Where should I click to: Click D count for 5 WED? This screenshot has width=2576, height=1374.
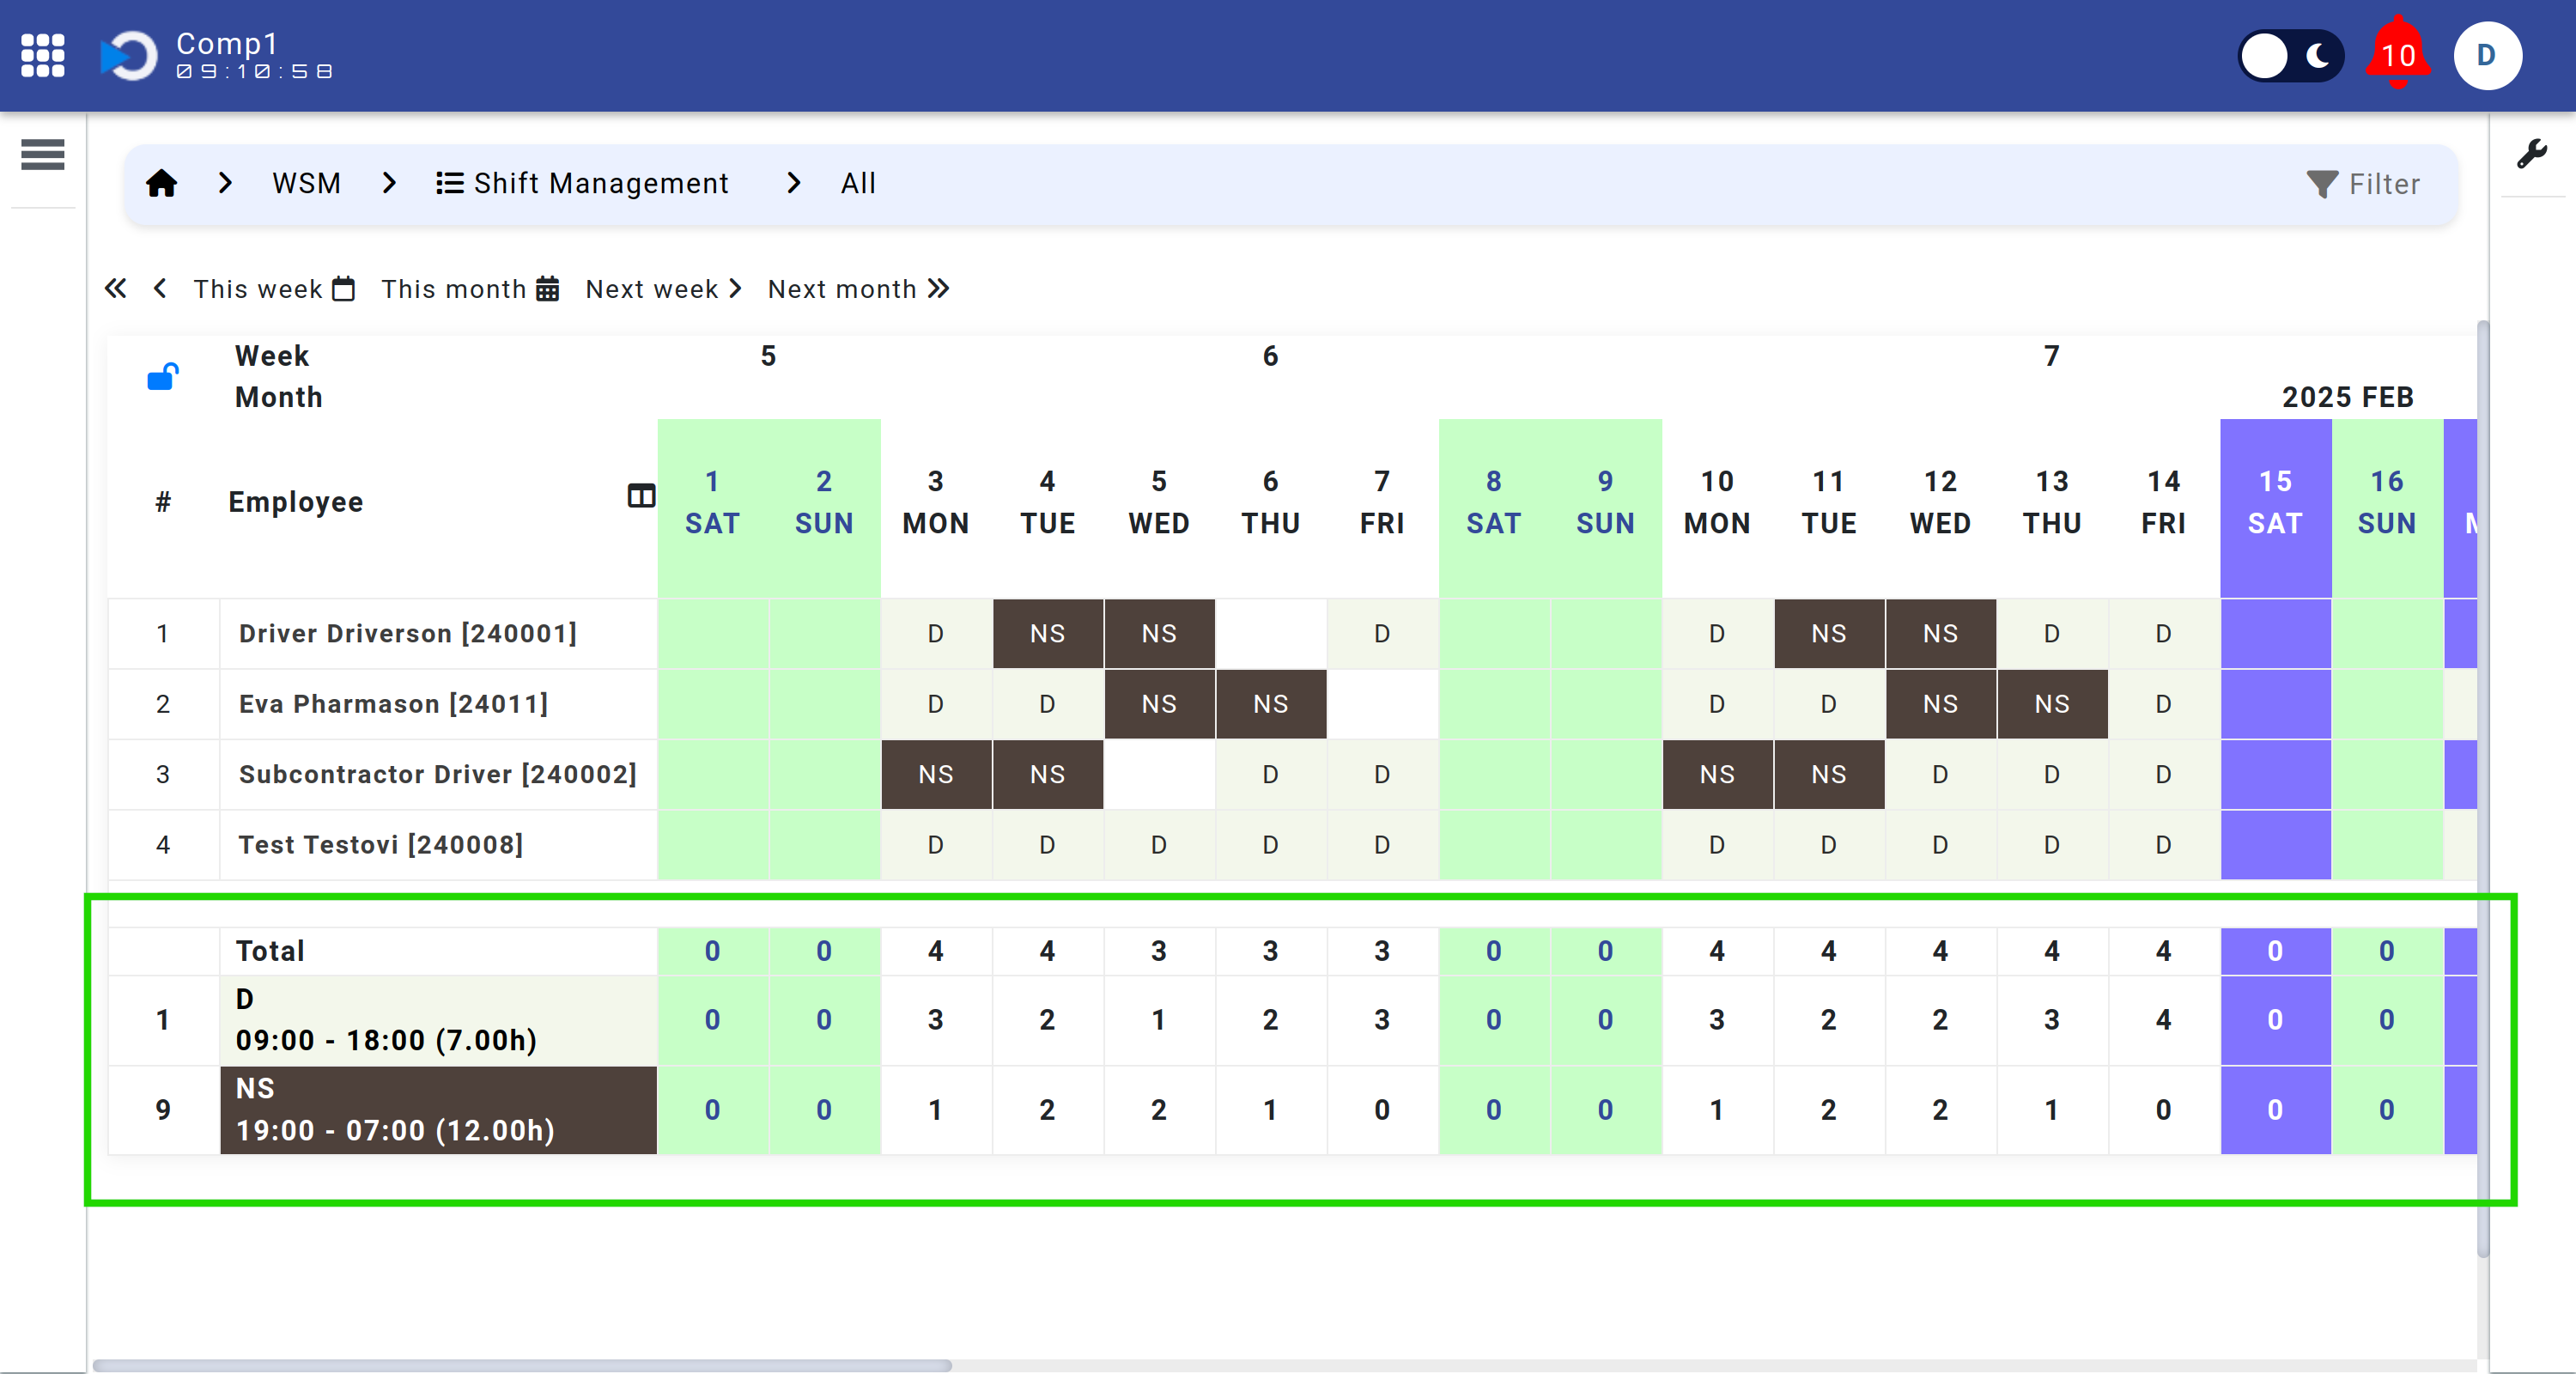pyautogui.click(x=1159, y=1020)
